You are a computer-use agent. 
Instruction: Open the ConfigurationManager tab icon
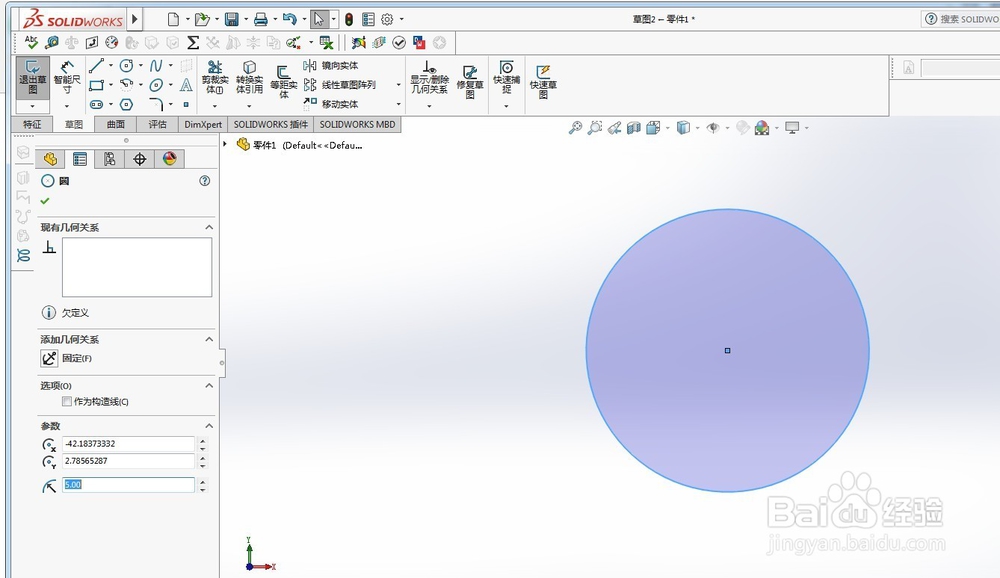(x=110, y=159)
